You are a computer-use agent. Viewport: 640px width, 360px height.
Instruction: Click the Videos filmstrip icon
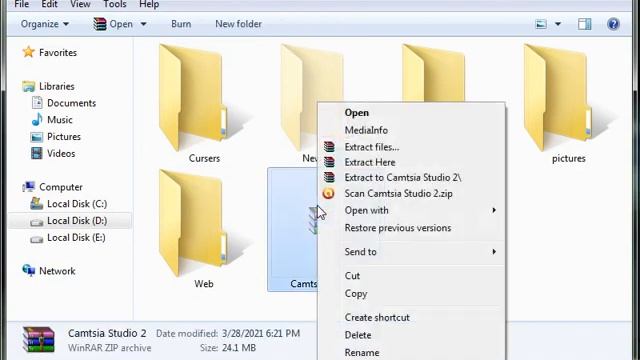37,153
